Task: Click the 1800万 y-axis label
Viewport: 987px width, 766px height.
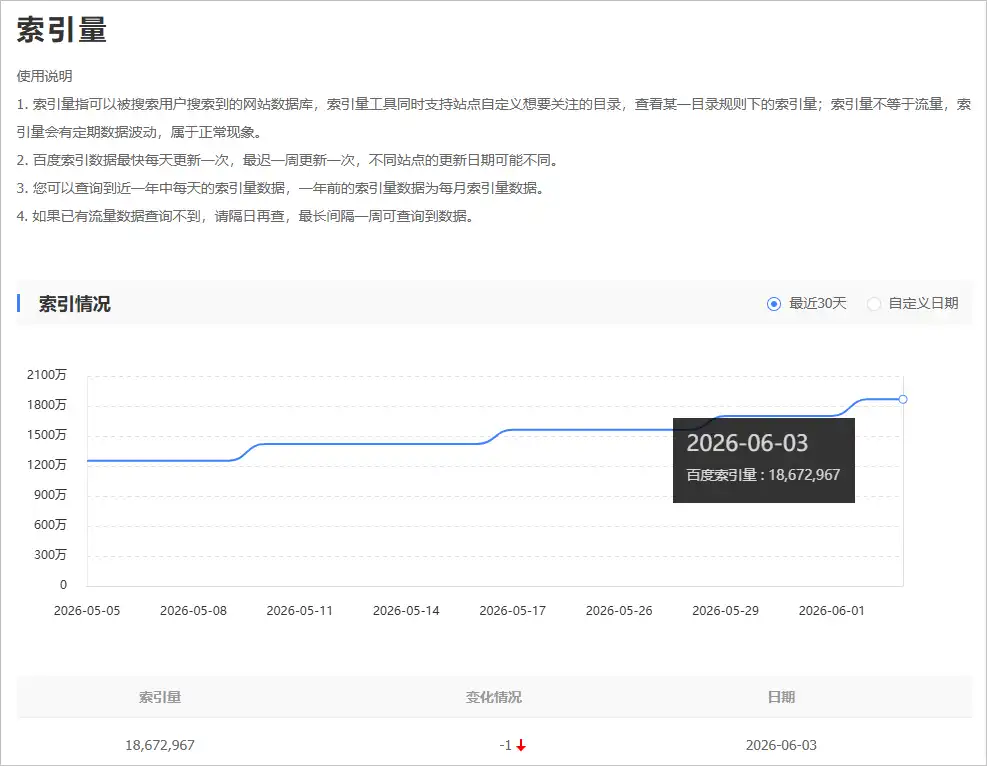Action: (47, 405)
